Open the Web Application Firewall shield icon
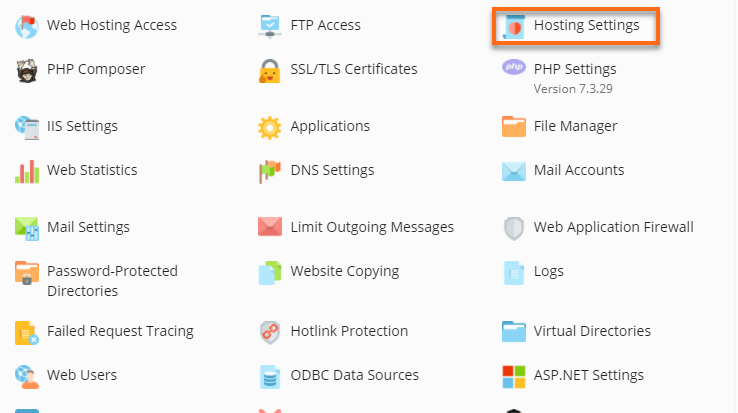Viewport: 738px width, 413px height. tap(513, 228)
